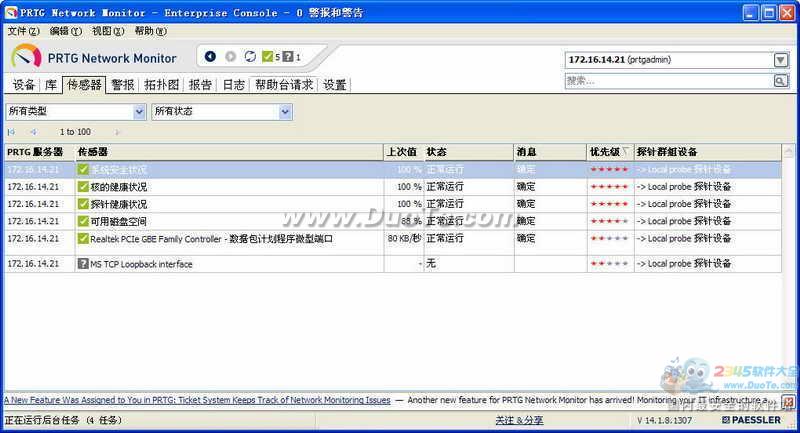The height and width of the screenshot is (433, 800).
Task: Open the 拓扑图 tab
Action: (161, 85)
